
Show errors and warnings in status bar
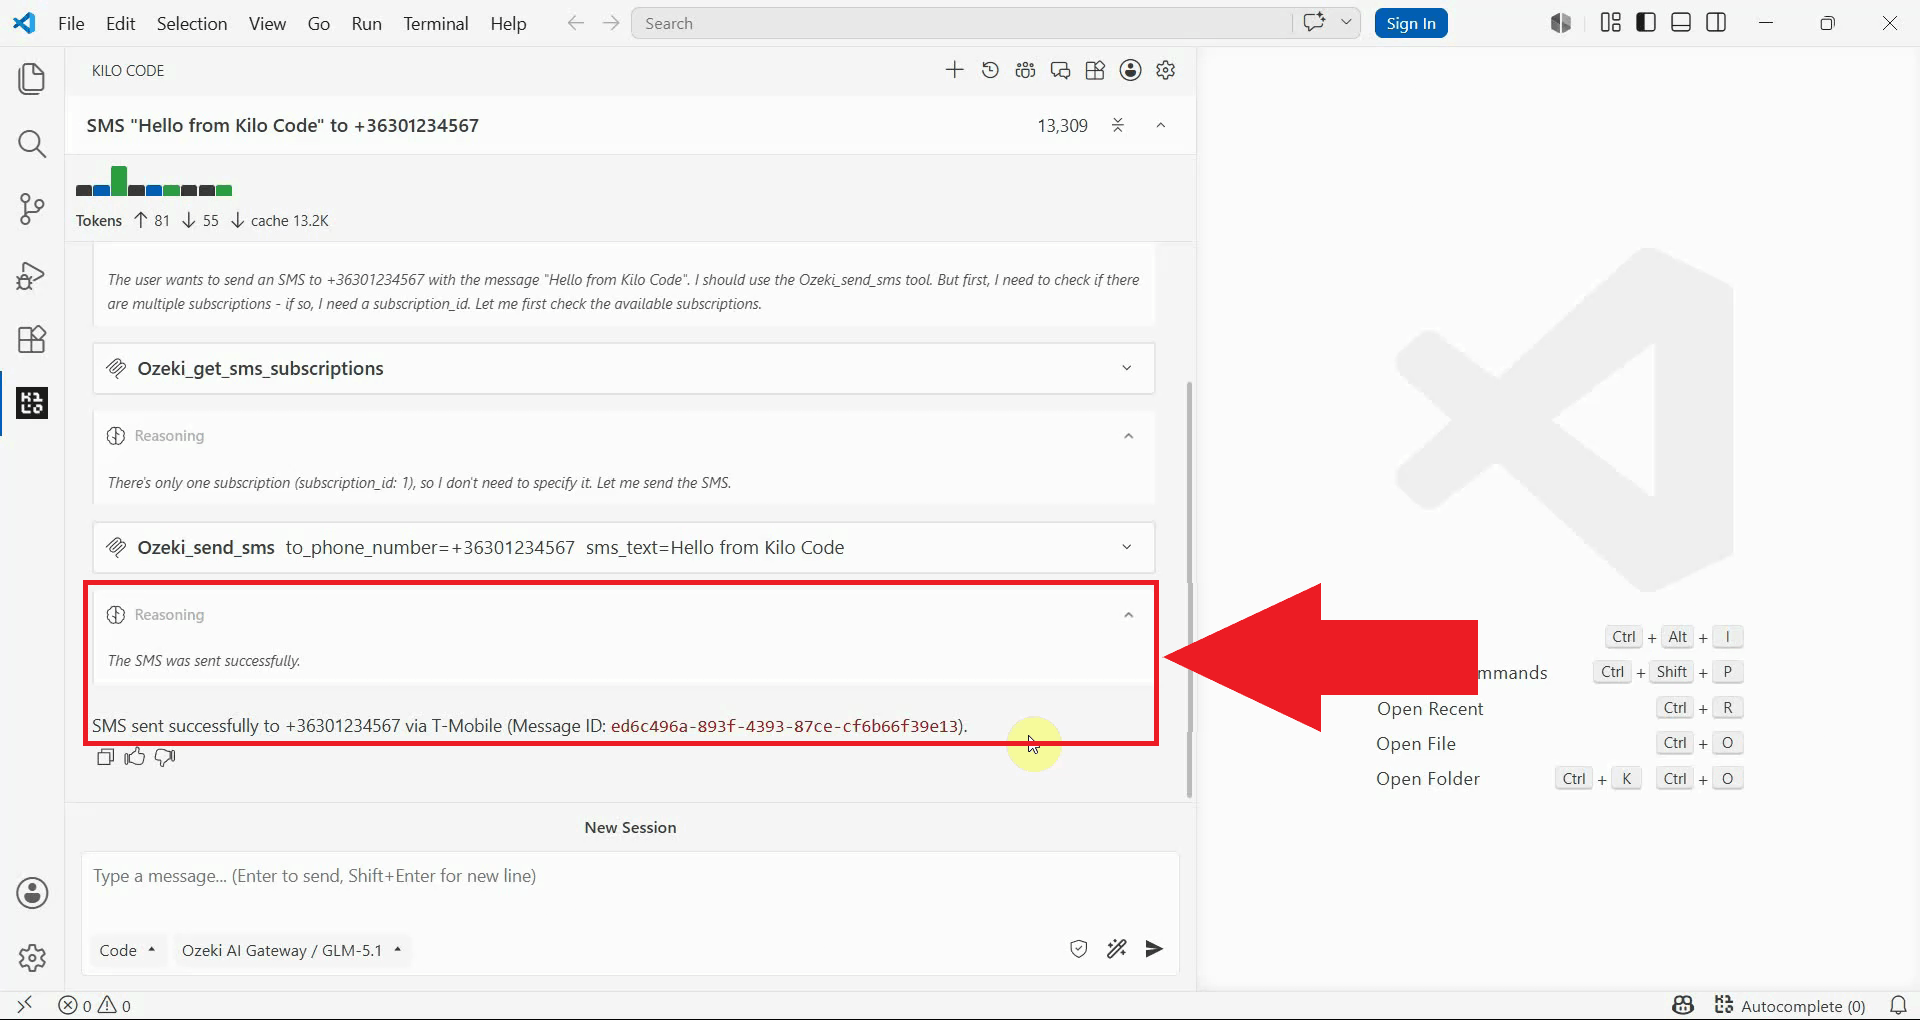click(x=95, y=1005)
